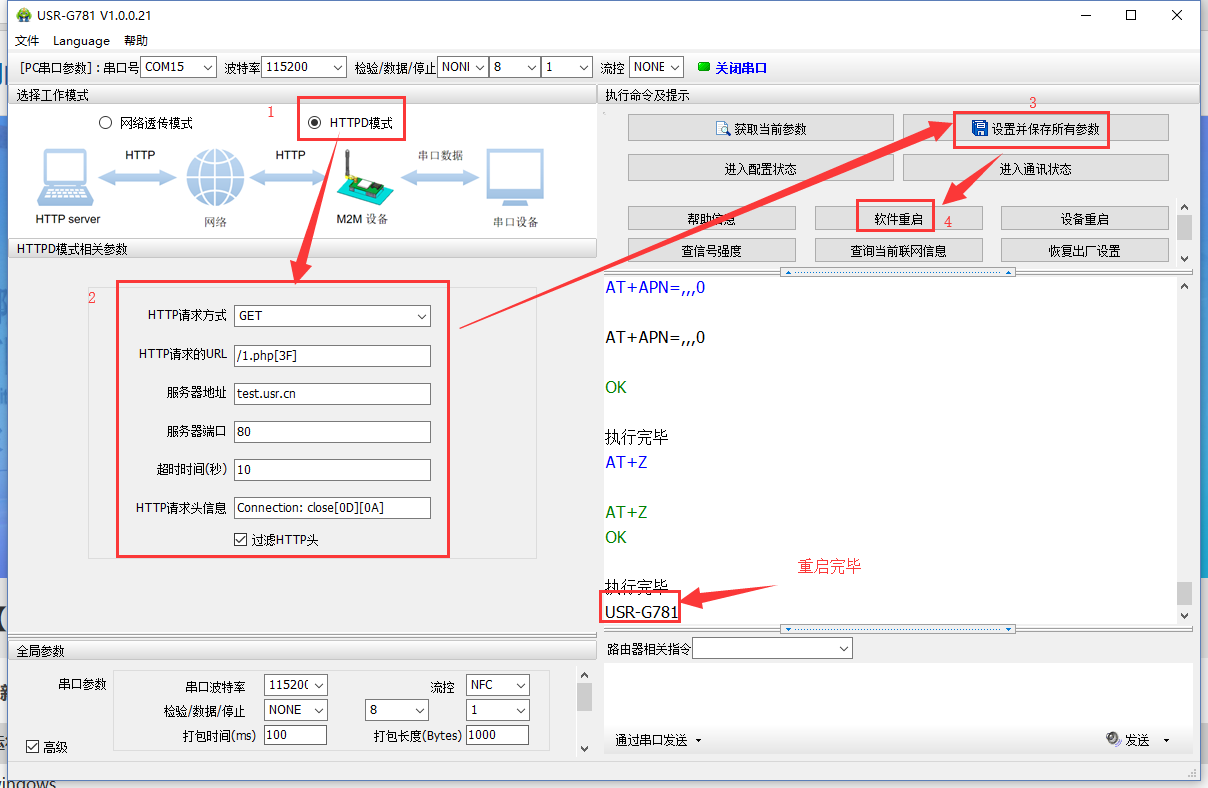Click the save disk icon on 设置并保存所有参数
The image size is (1208, 788).
point(979,129)
